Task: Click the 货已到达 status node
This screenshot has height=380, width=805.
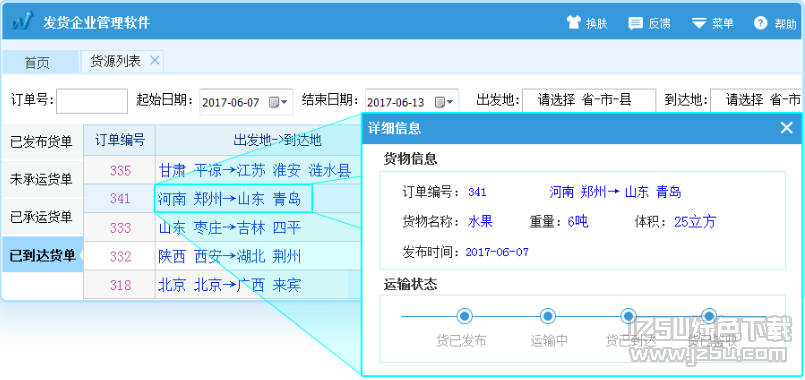Action: click(628, 316)
